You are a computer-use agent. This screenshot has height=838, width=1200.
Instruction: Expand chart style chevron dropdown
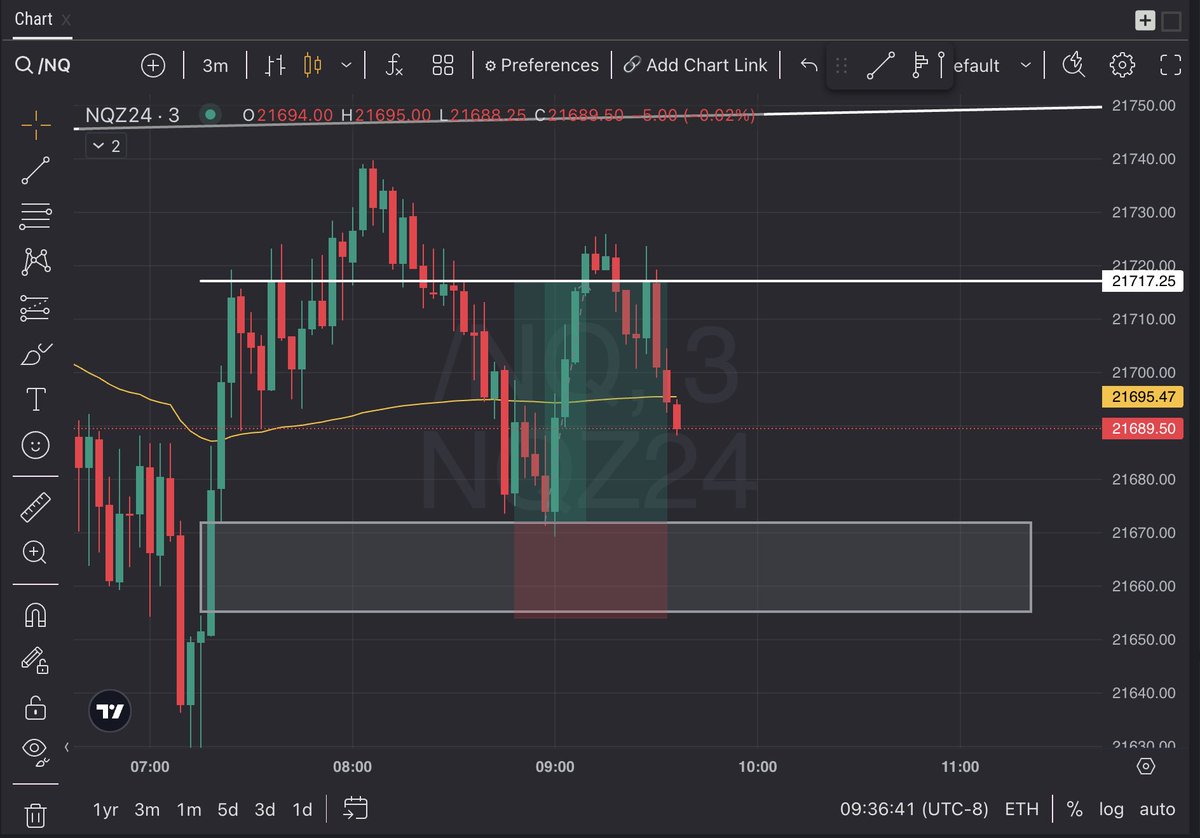(x=346, y=65)
